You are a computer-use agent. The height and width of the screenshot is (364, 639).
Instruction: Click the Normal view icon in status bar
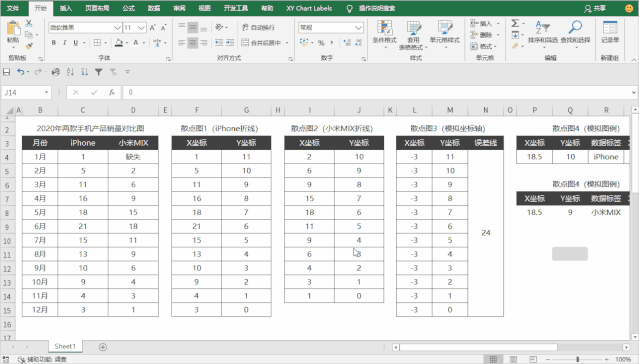pyautogui.click(x=494, y=359)
